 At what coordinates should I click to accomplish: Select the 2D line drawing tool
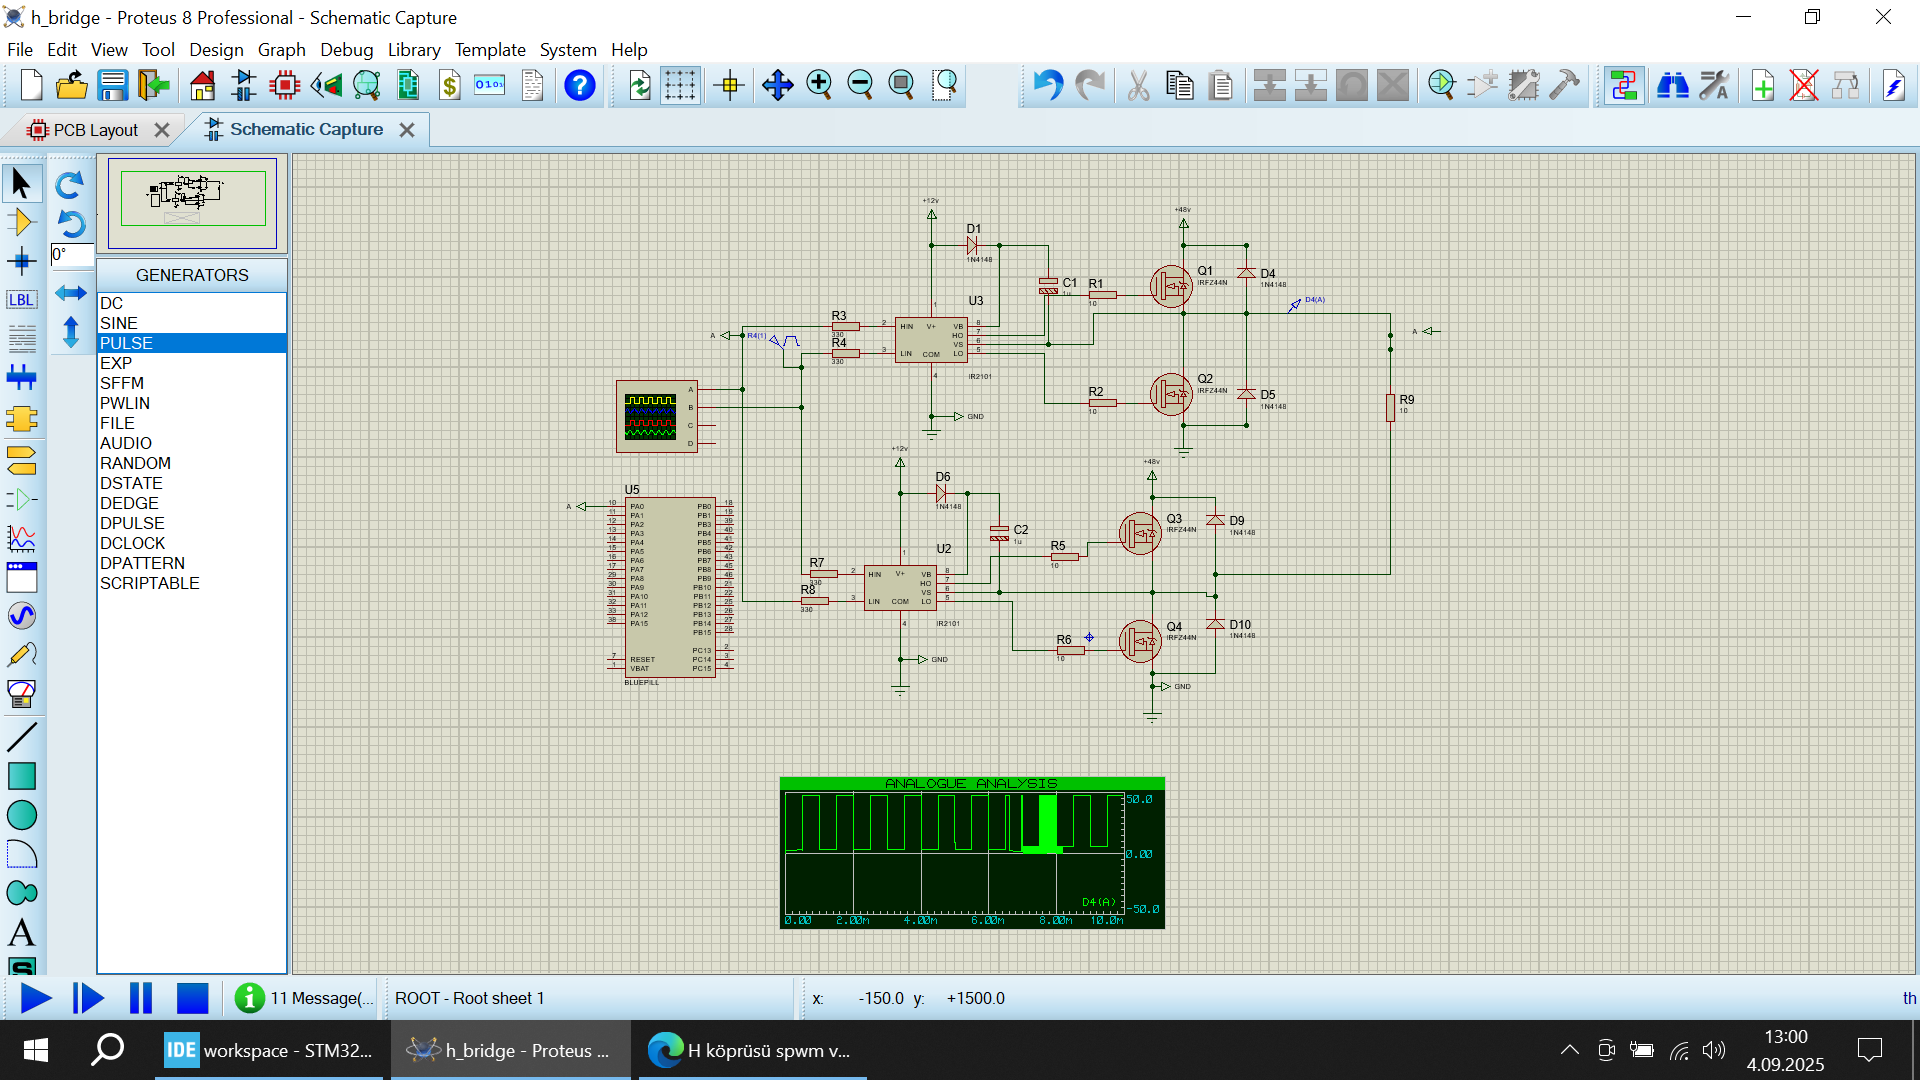(21, 737)
